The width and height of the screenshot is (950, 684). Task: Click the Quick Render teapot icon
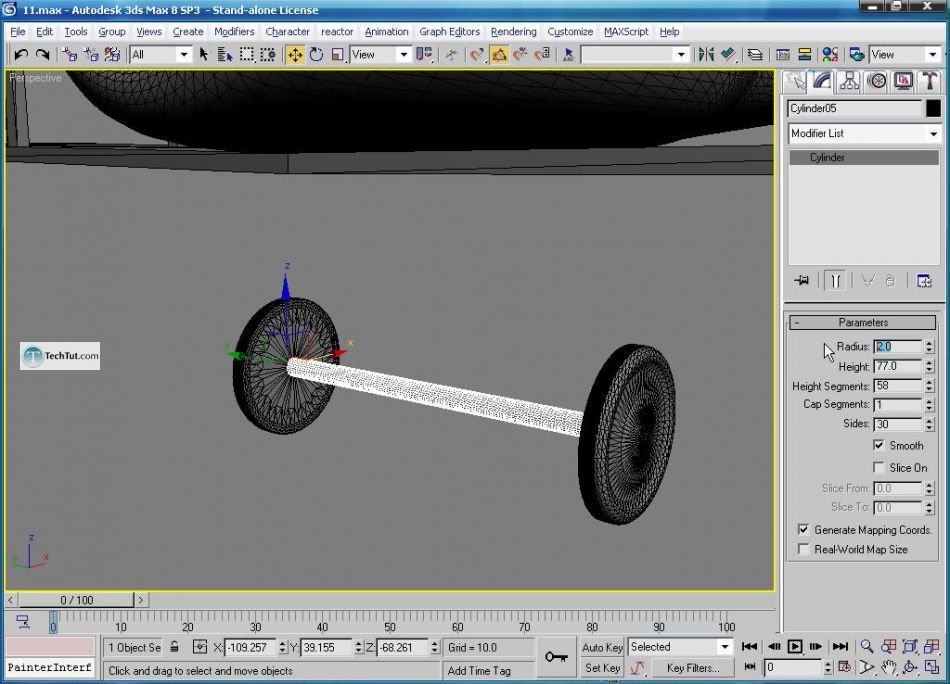click(x=857, y=55)
